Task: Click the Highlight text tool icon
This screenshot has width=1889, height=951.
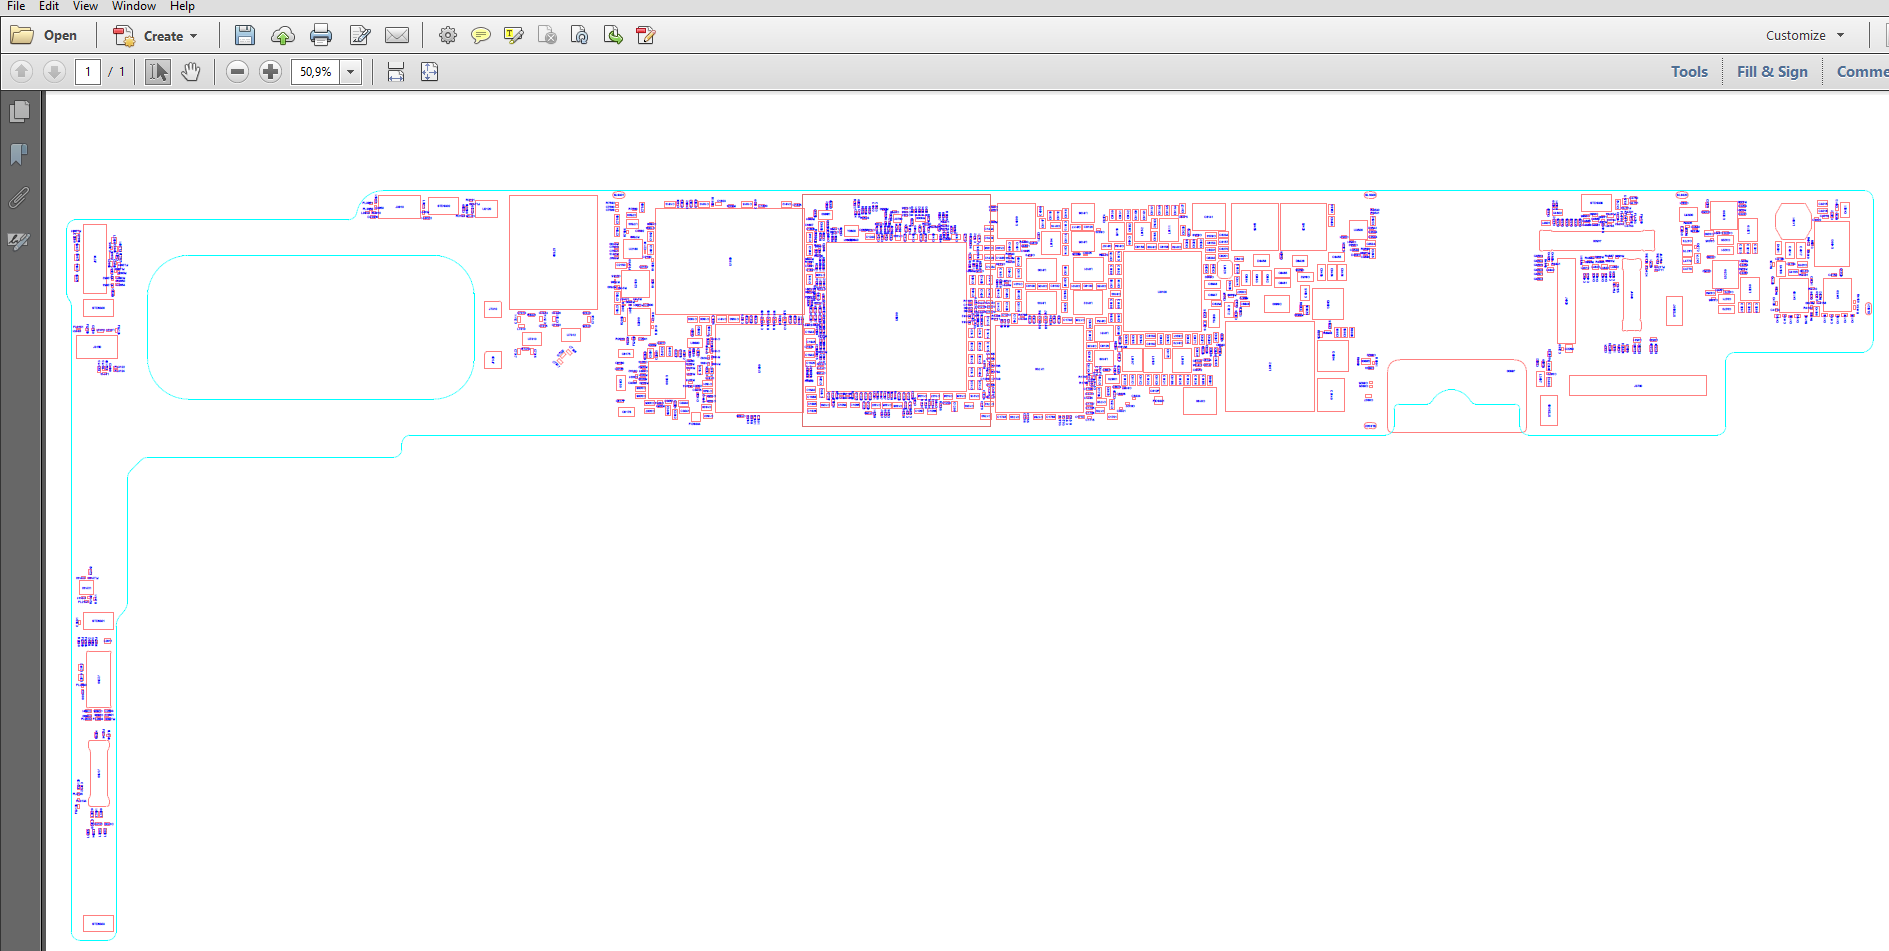Action: click(514, 36)
